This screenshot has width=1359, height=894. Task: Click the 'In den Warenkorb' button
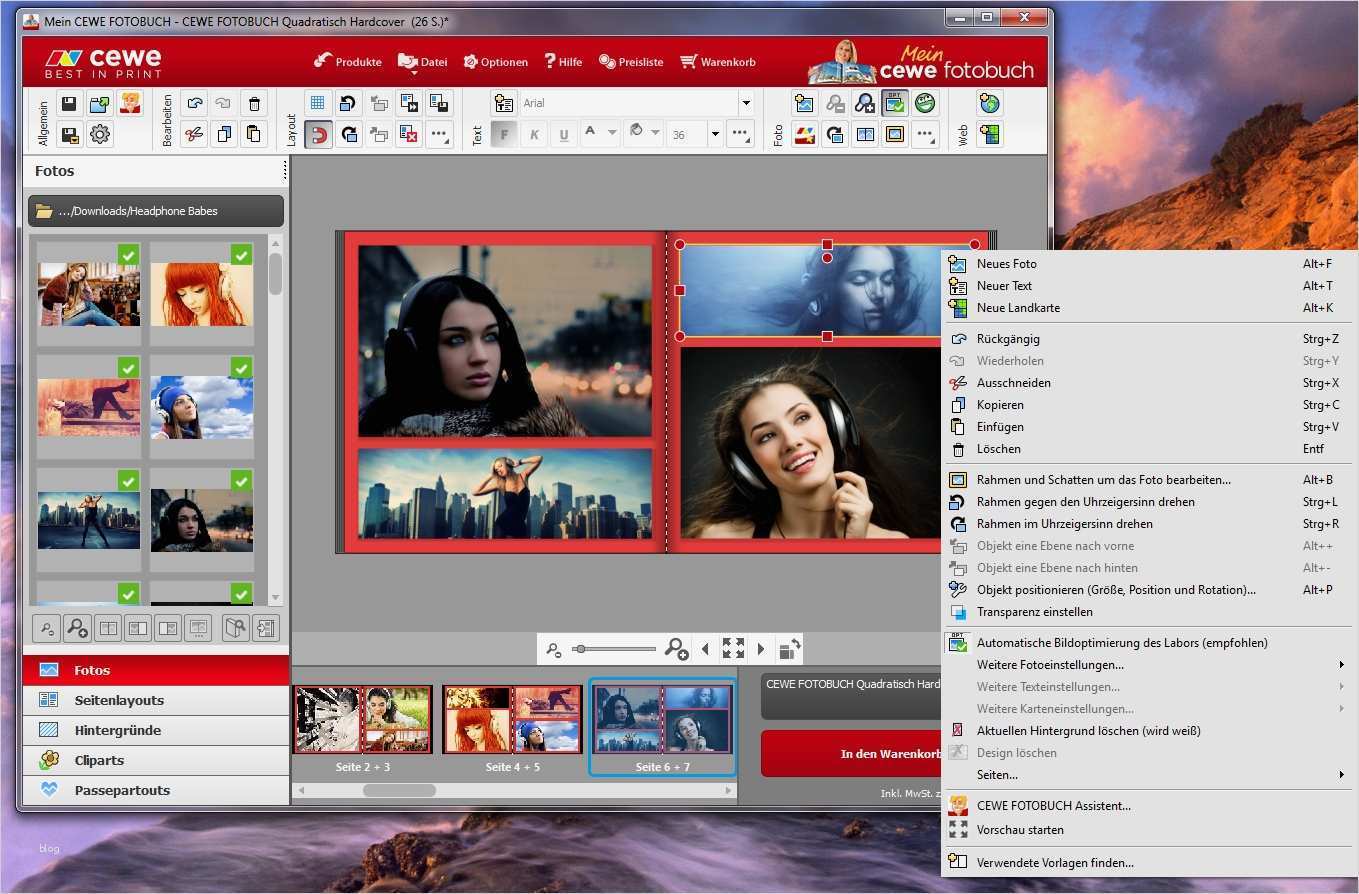(850, 754)
